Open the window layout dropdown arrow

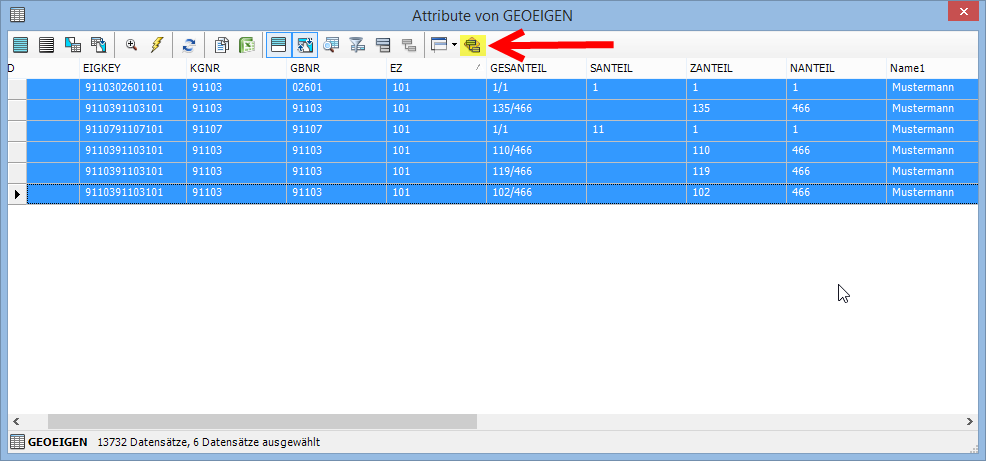click(454, 45)
